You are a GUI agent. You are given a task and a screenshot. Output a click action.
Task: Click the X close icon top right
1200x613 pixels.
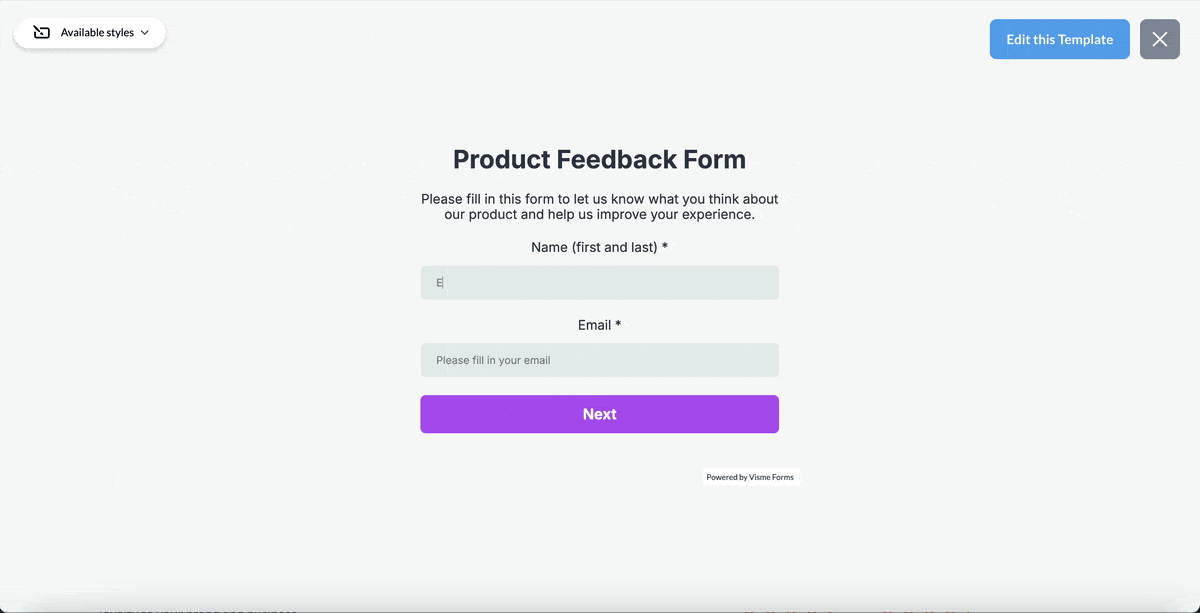tap(1159, 39)
